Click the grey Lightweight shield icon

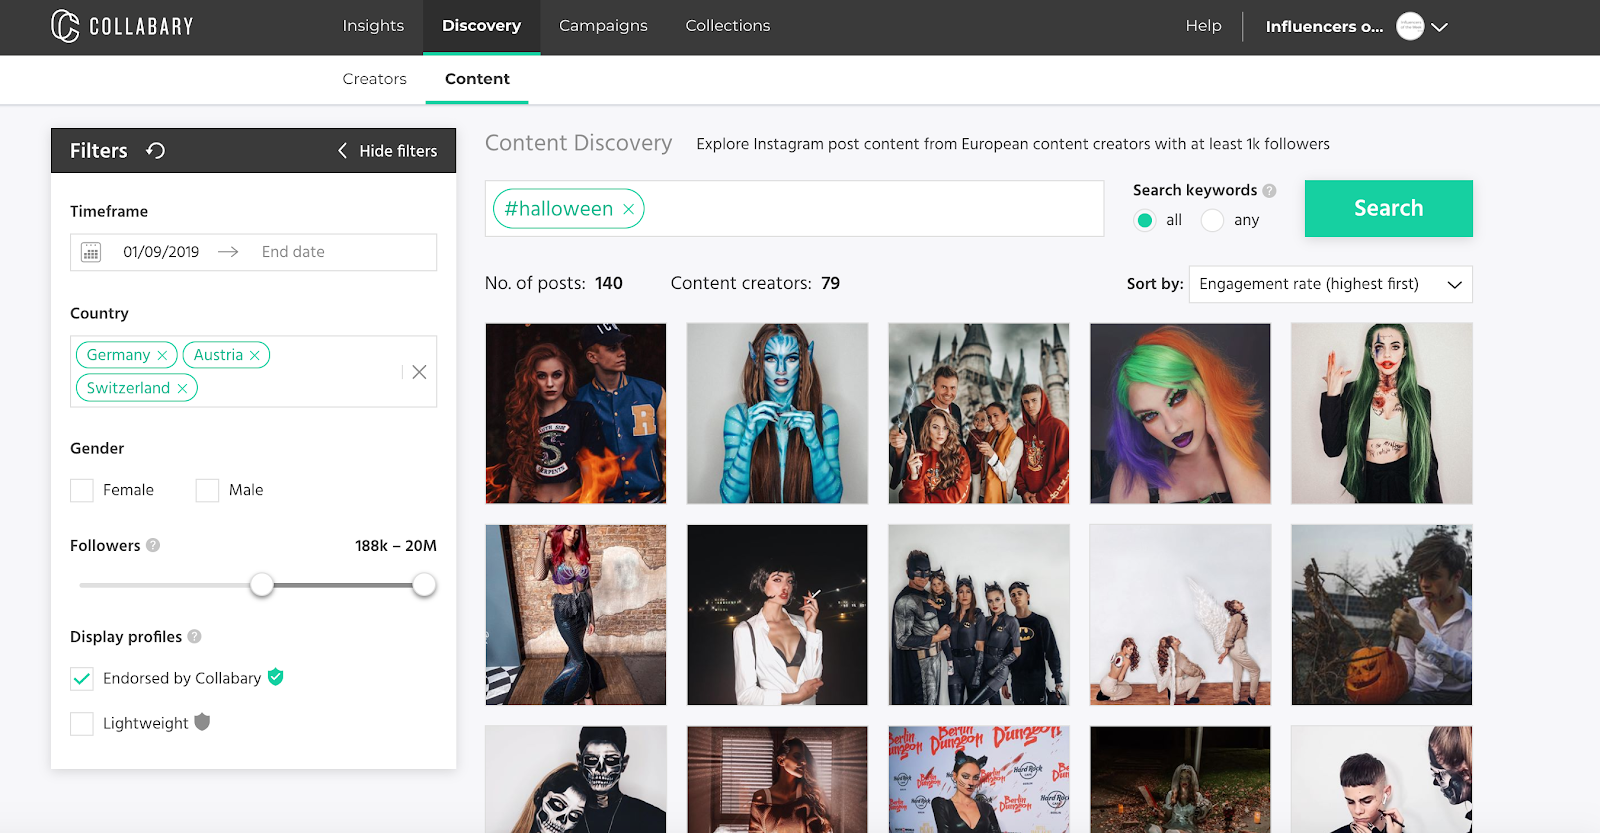(202, 722)
